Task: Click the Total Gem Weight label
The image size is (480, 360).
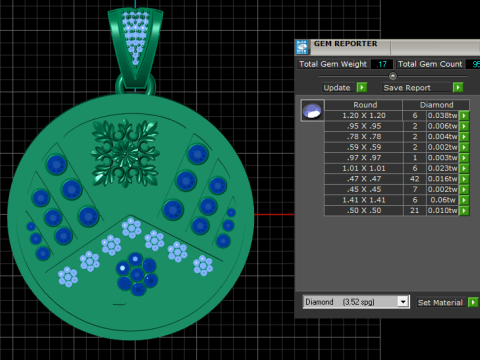Action: click(333, 64)
